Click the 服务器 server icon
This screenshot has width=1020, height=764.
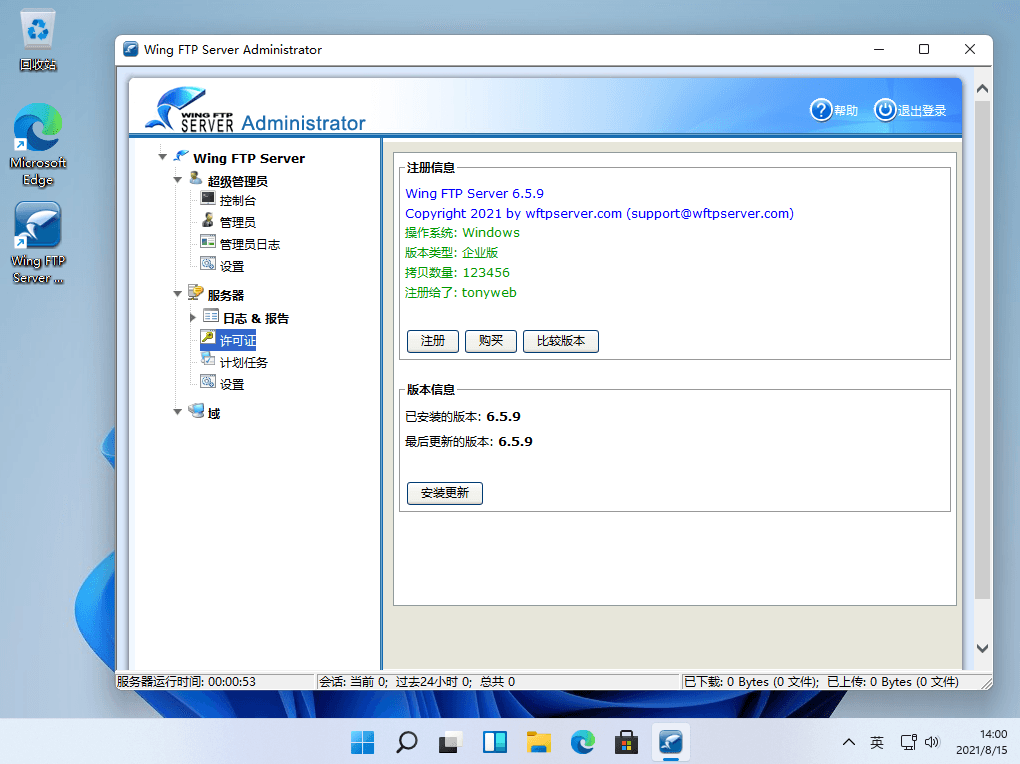[x=196, y=292]
